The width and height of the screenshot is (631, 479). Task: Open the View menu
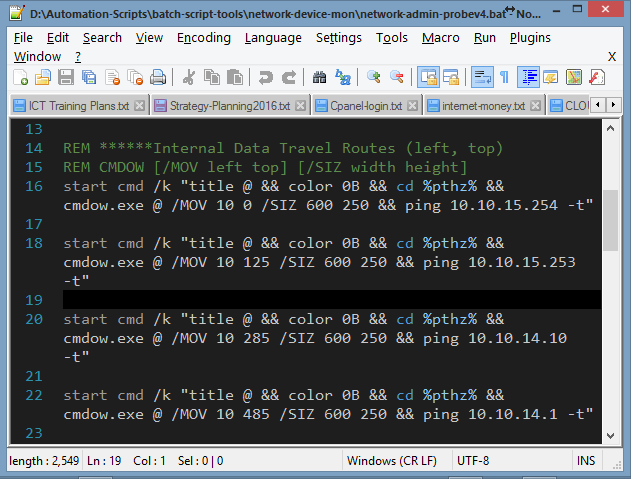[149, 37]
